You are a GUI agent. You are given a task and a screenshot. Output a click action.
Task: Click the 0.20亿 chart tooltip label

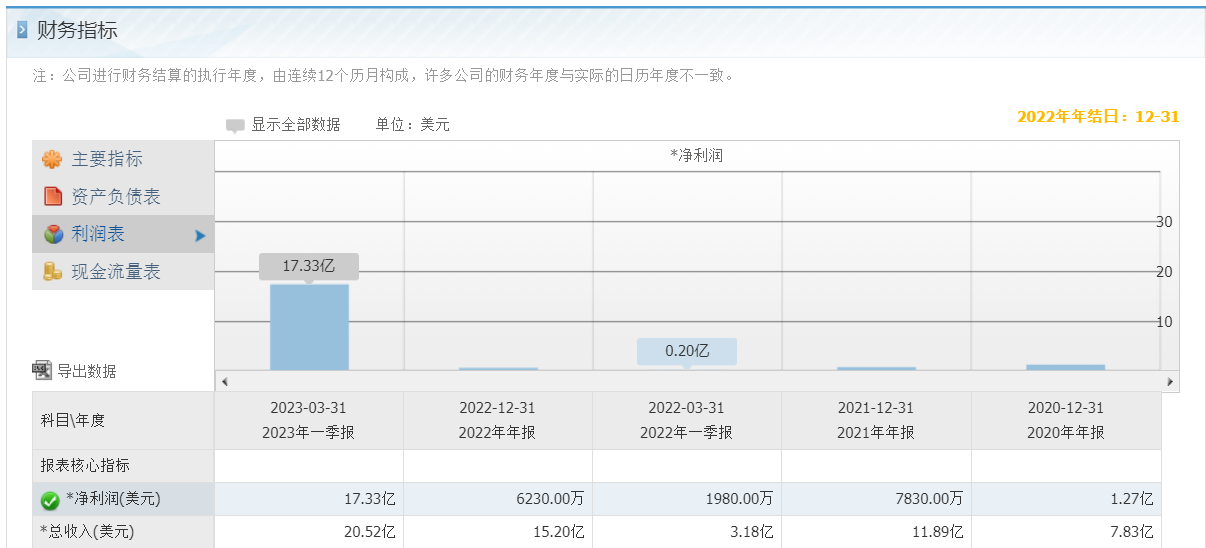click(687, 351)
